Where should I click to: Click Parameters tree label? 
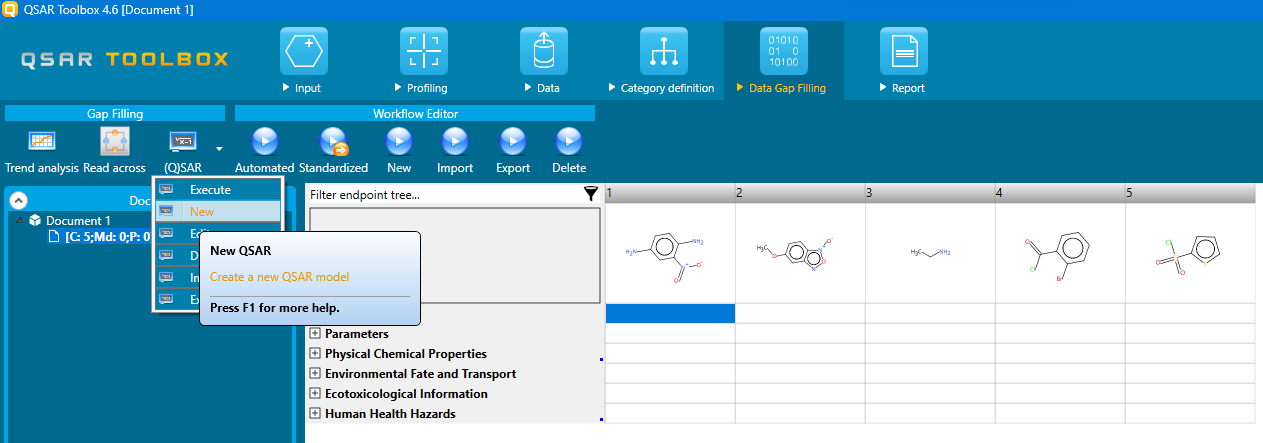pos(357,333)
